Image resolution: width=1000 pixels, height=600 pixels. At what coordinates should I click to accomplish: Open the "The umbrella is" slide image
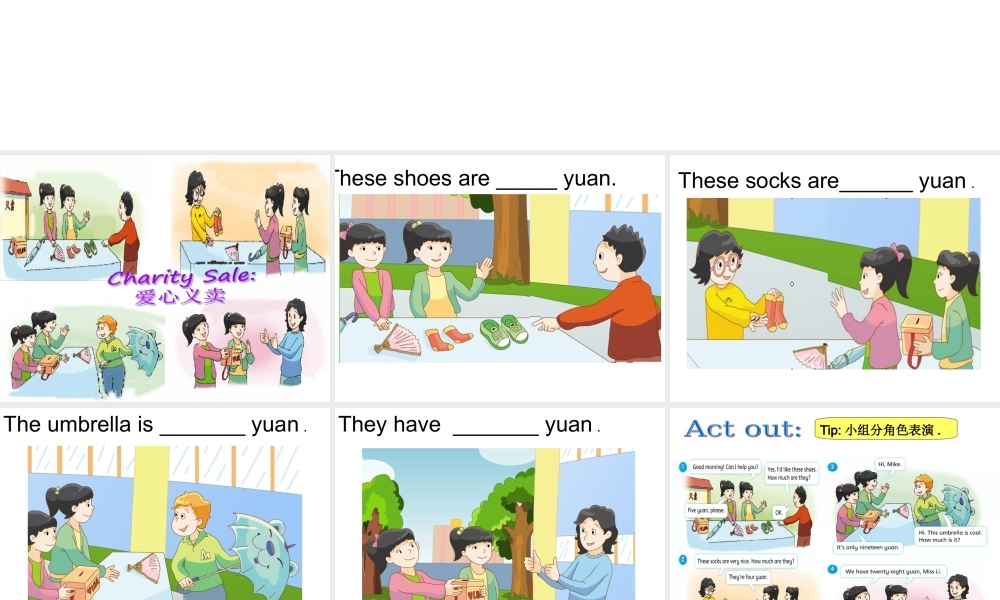point(165,523)
